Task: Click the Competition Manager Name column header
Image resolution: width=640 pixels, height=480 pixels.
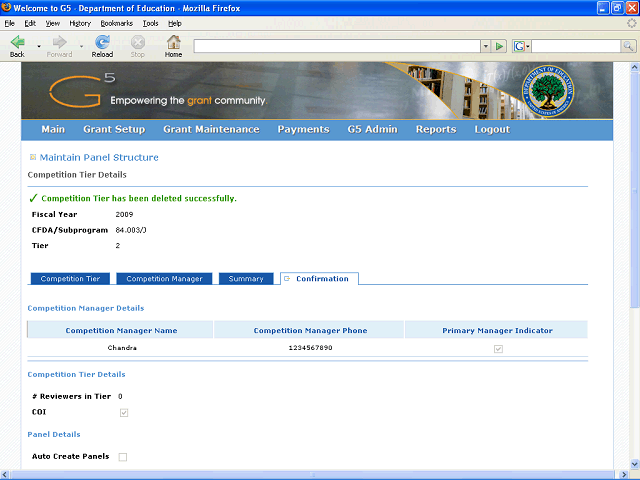Action: [x=121, y=330]
